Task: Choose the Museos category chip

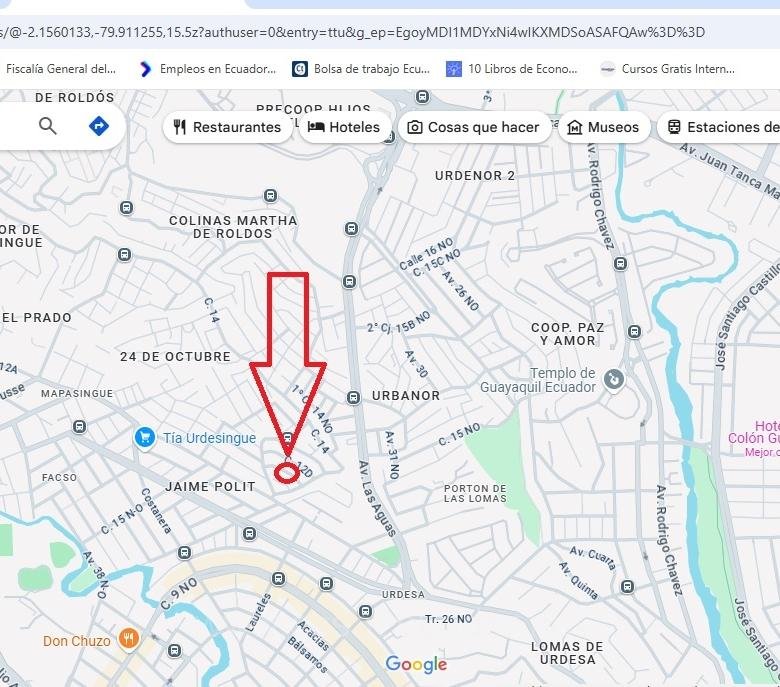Action: [603, 127]
